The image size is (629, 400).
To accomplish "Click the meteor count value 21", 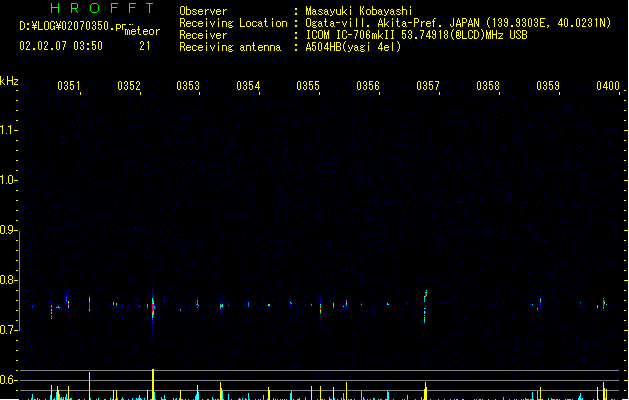I will click(x=145, y=46).
